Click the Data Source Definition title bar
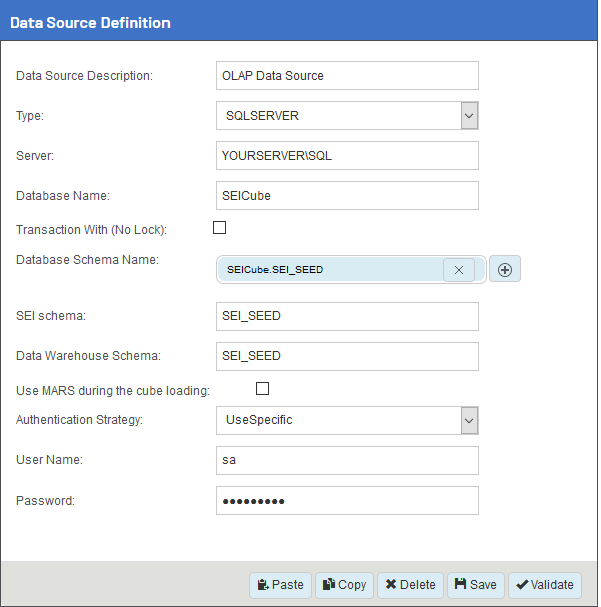The height and width of the screenshot is (607, 601). (299, 22)
